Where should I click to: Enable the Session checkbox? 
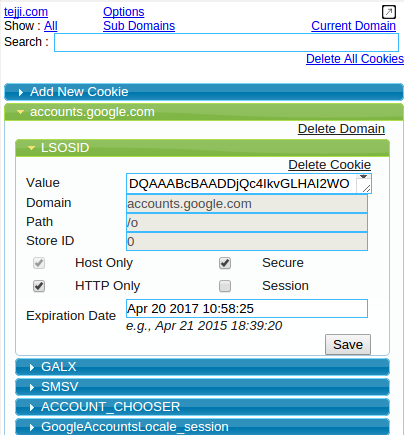(x=225, y=286)
